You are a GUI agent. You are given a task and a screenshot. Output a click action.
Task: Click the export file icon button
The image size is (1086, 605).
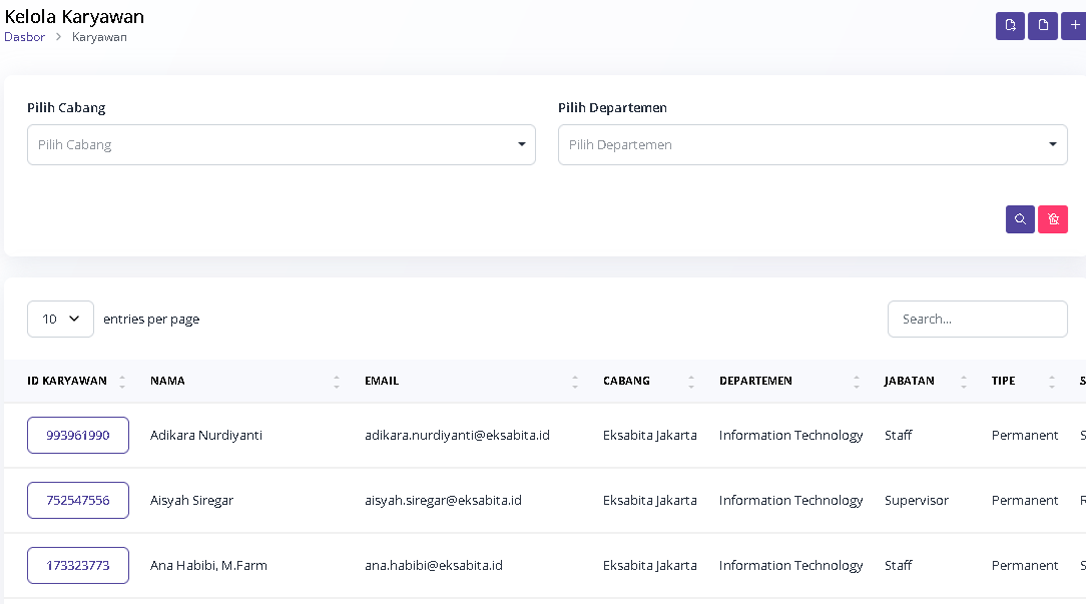pos(1010,26)
